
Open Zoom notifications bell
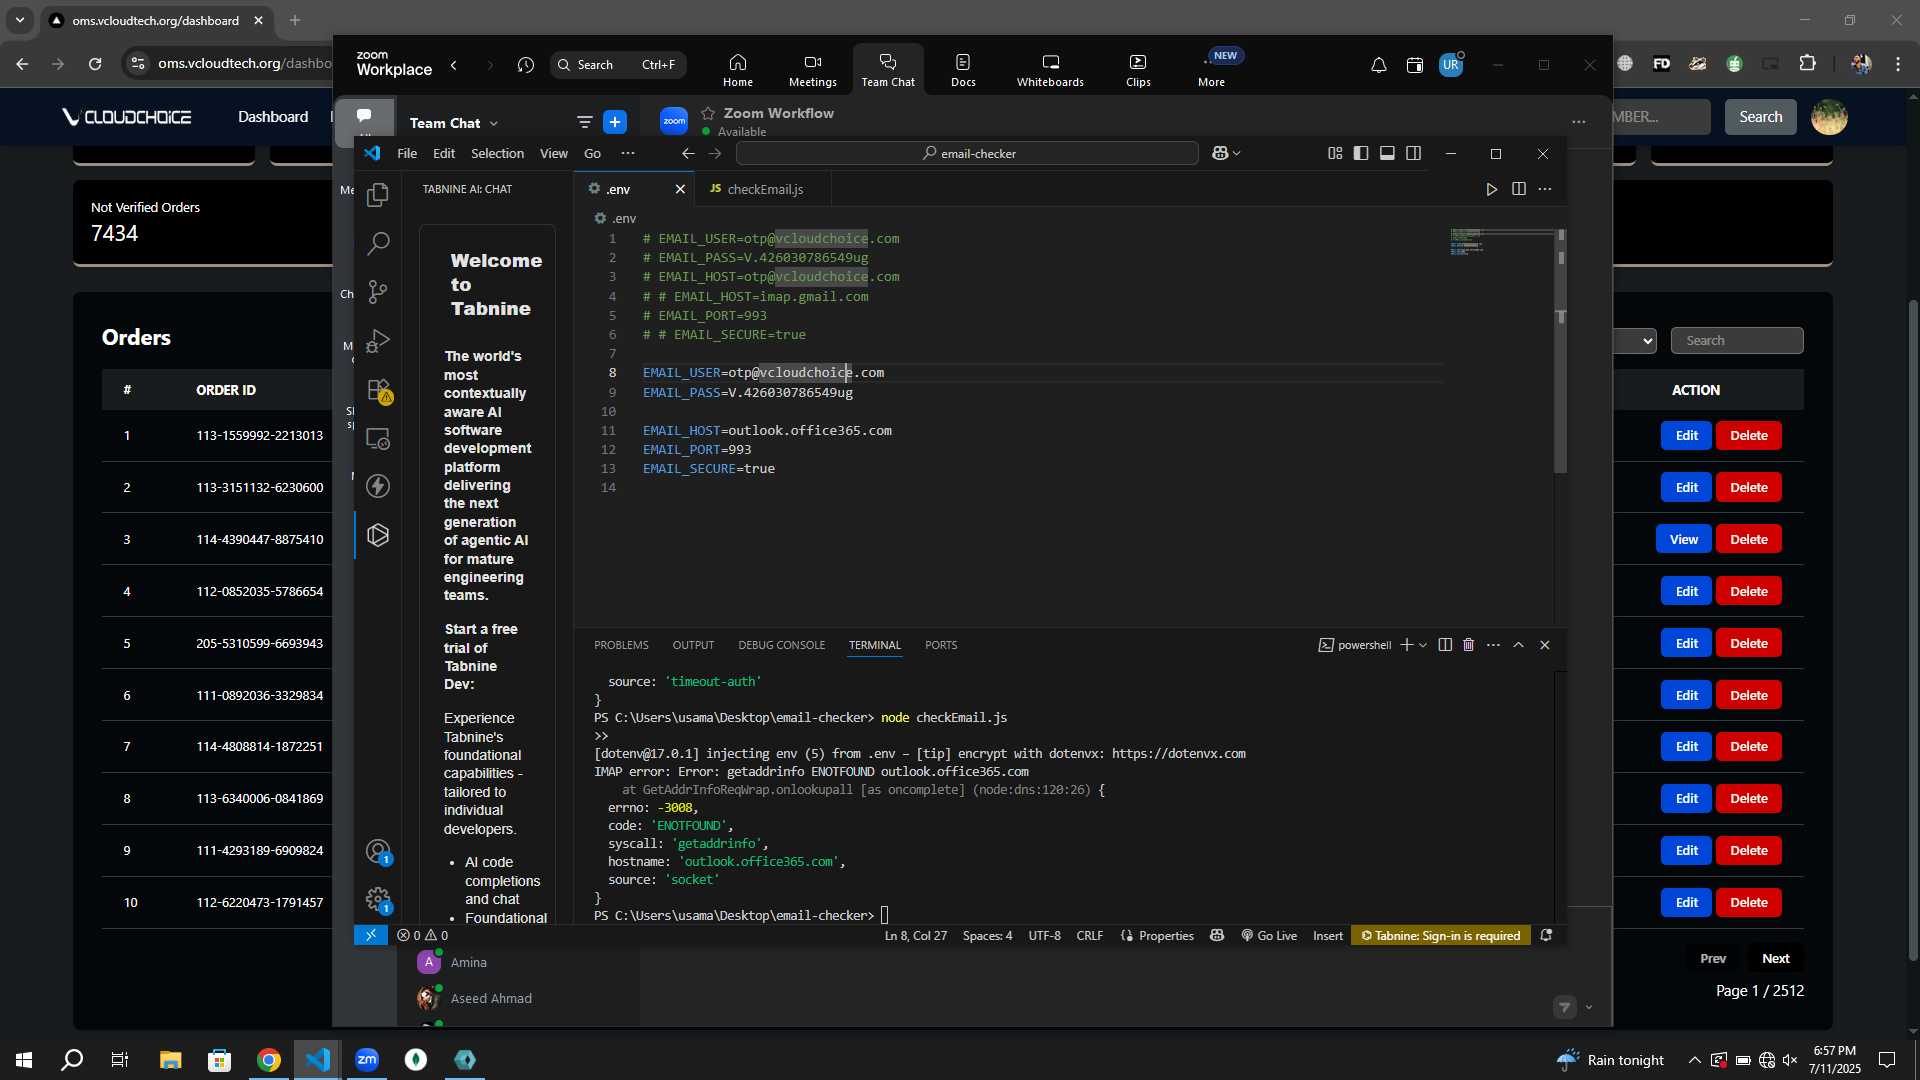point(1378,65)
